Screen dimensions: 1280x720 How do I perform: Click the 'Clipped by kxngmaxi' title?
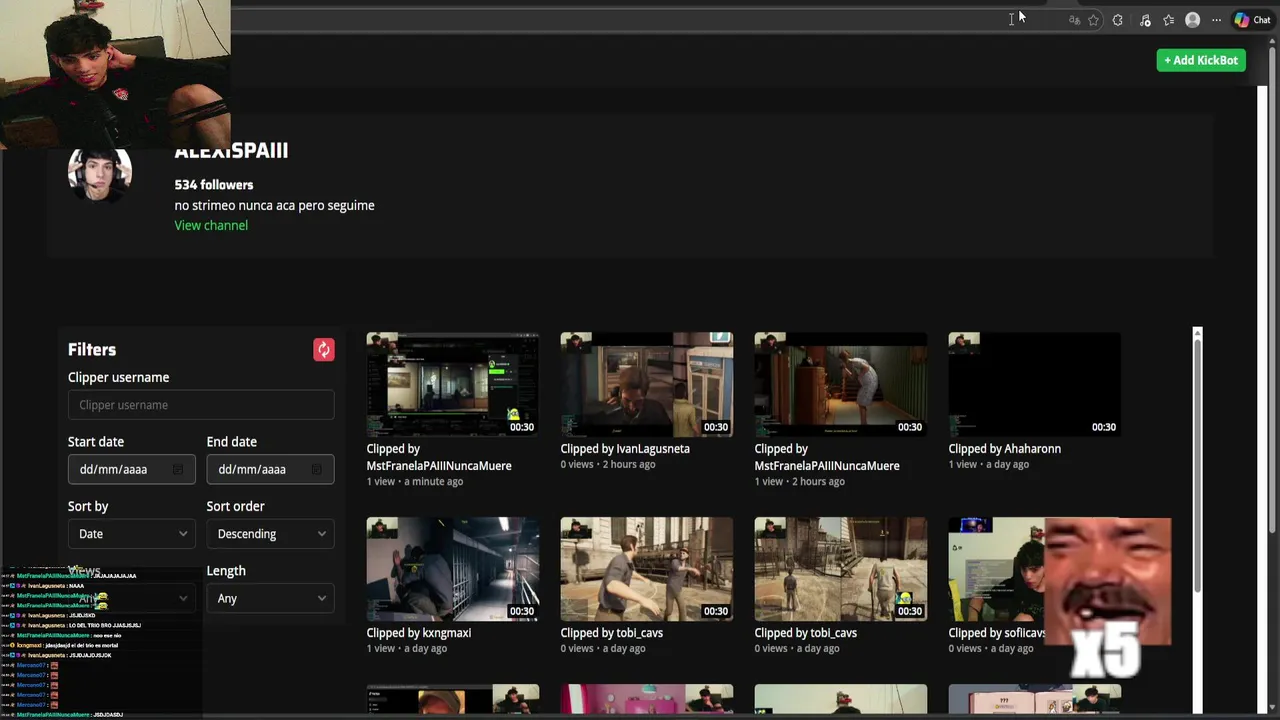418,633
